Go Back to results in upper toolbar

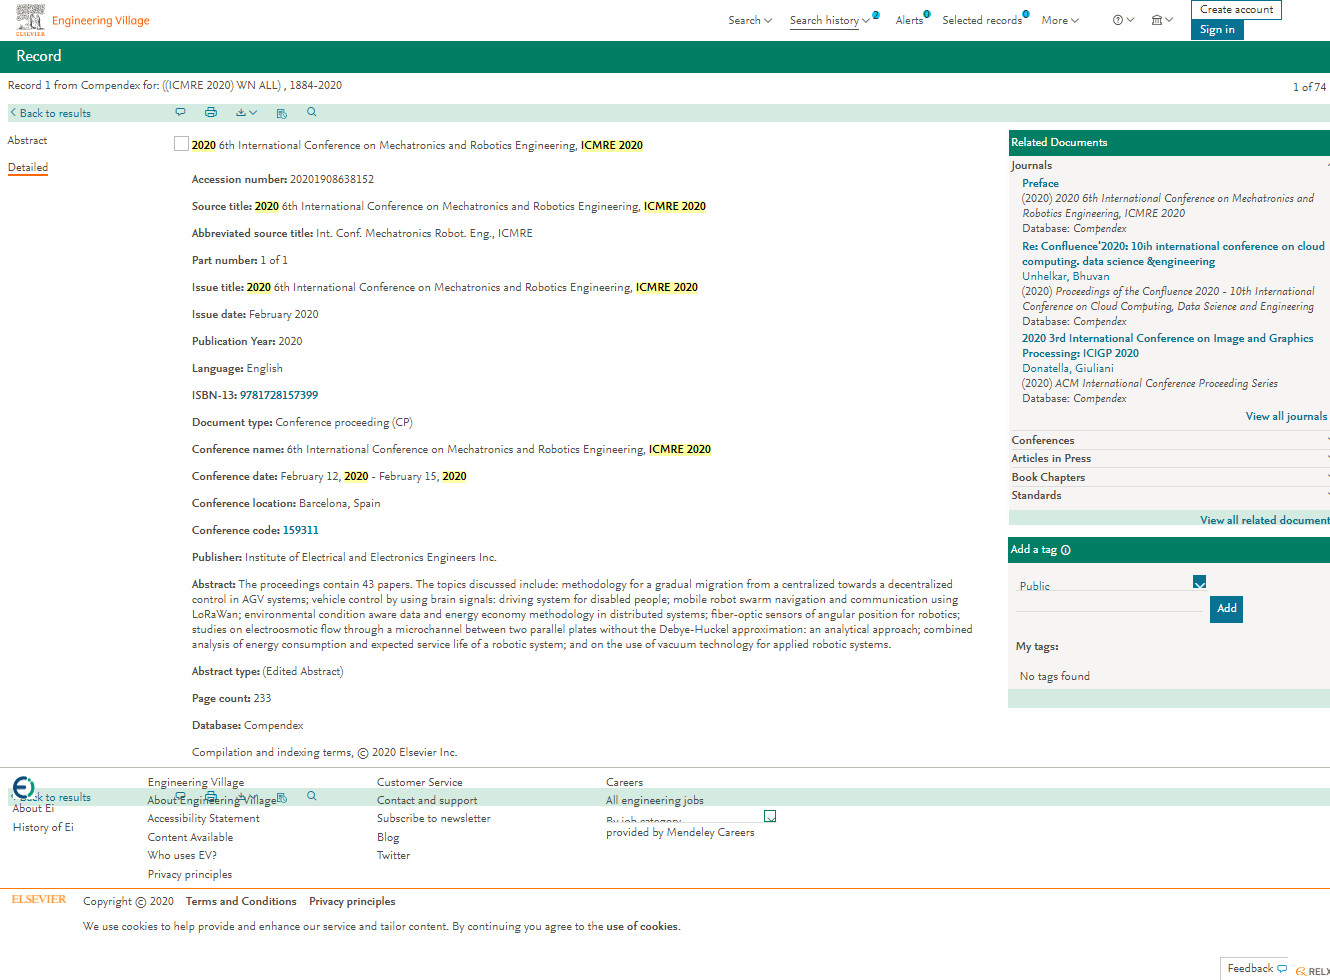55,113
